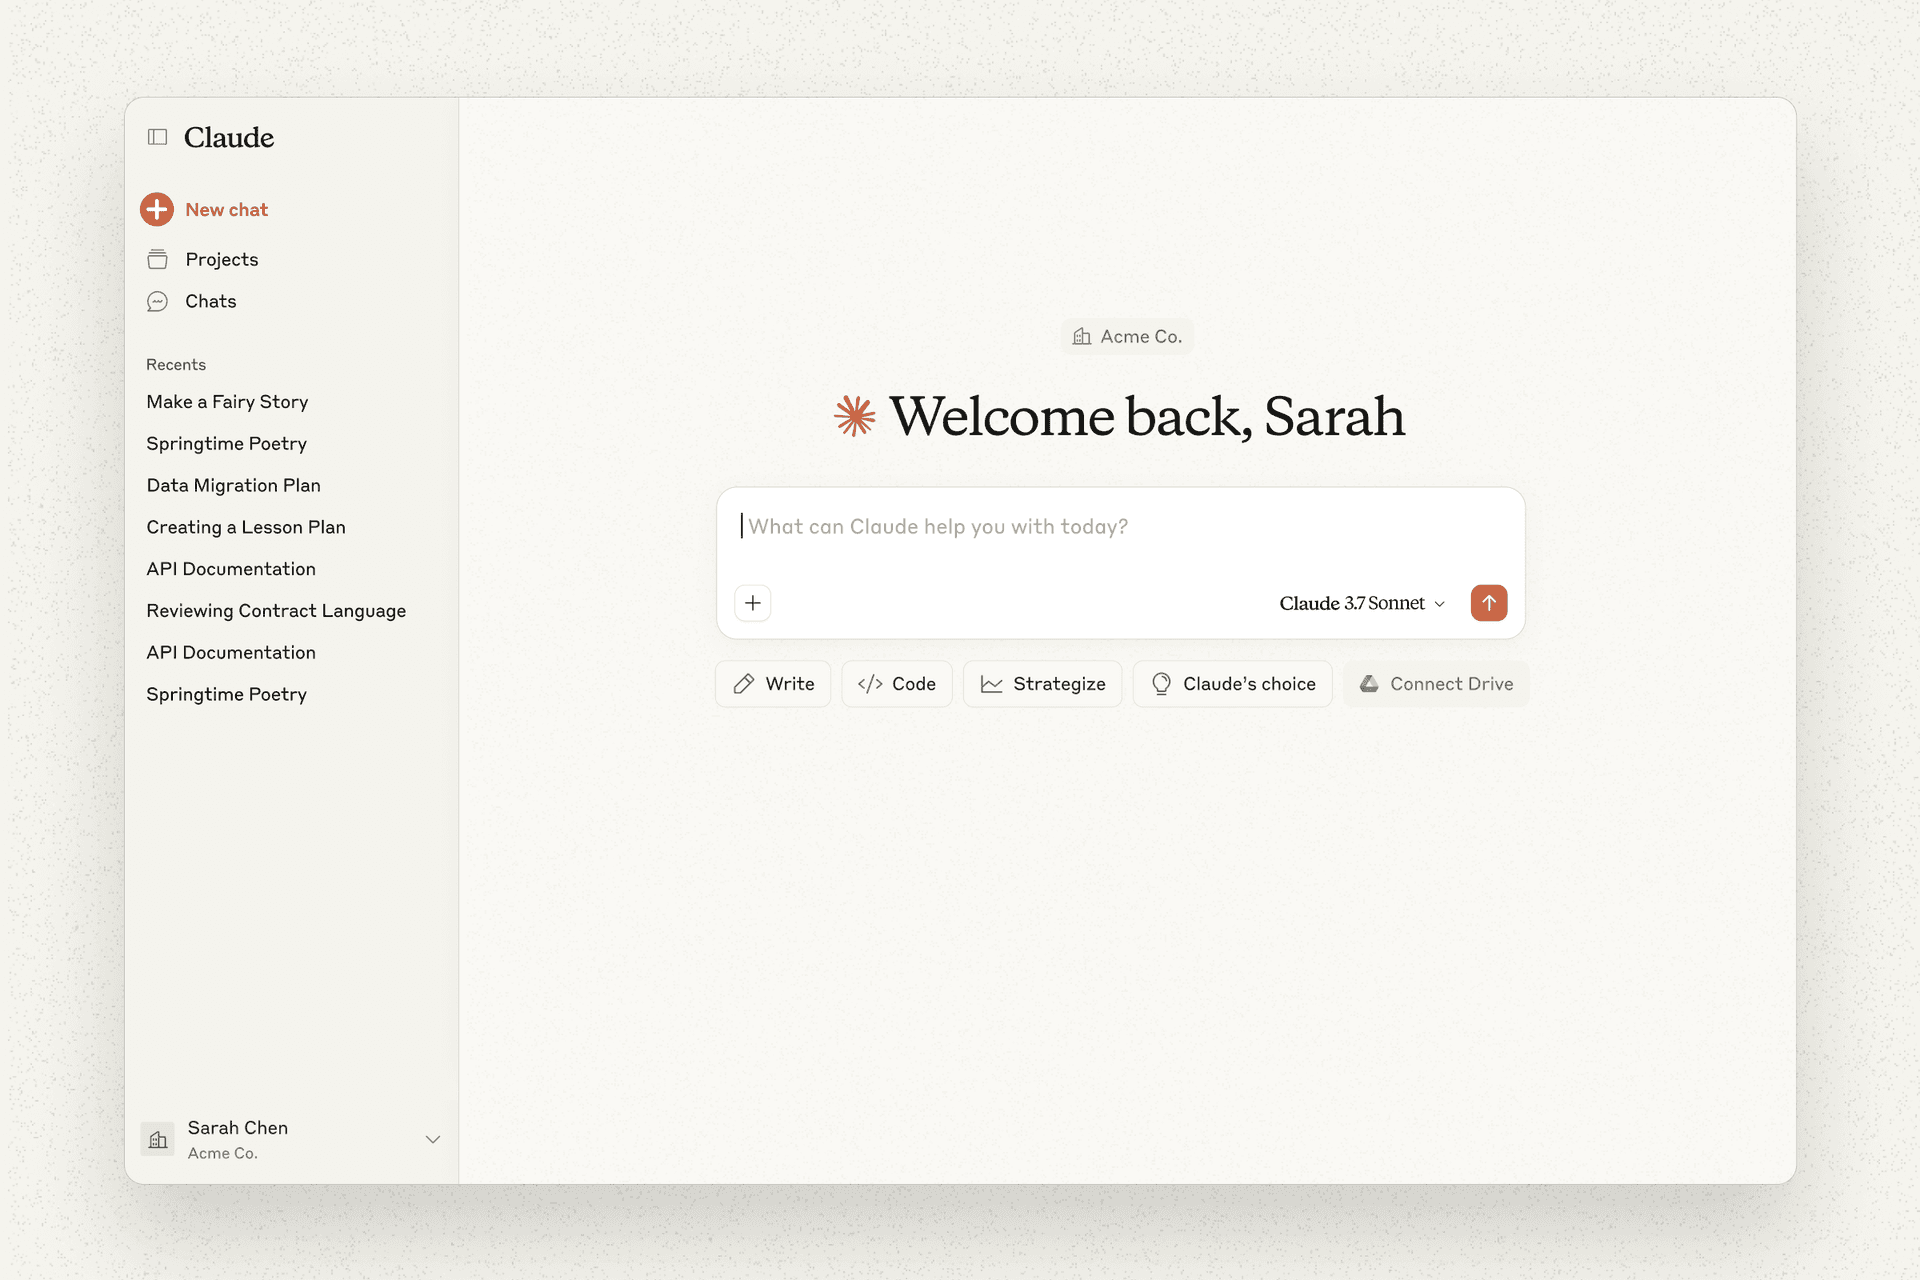Expand the Sarah Chen account menu chevron
1920x1280 pixels.
[x=433, y=1139]
